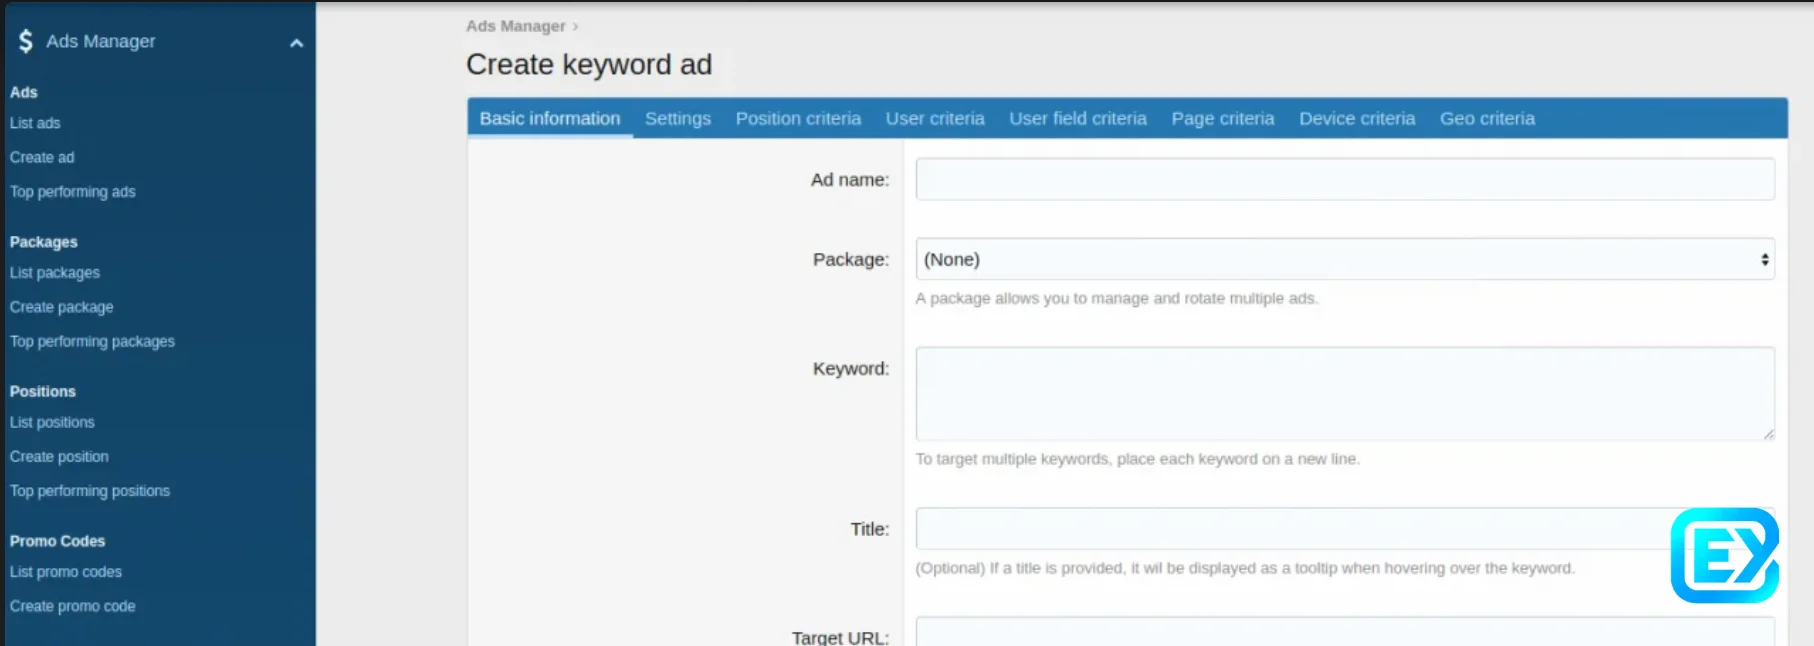This screenshot has width=1814, height=646.
Task: Open List ads in sidebar
Action: coord(35,123)
